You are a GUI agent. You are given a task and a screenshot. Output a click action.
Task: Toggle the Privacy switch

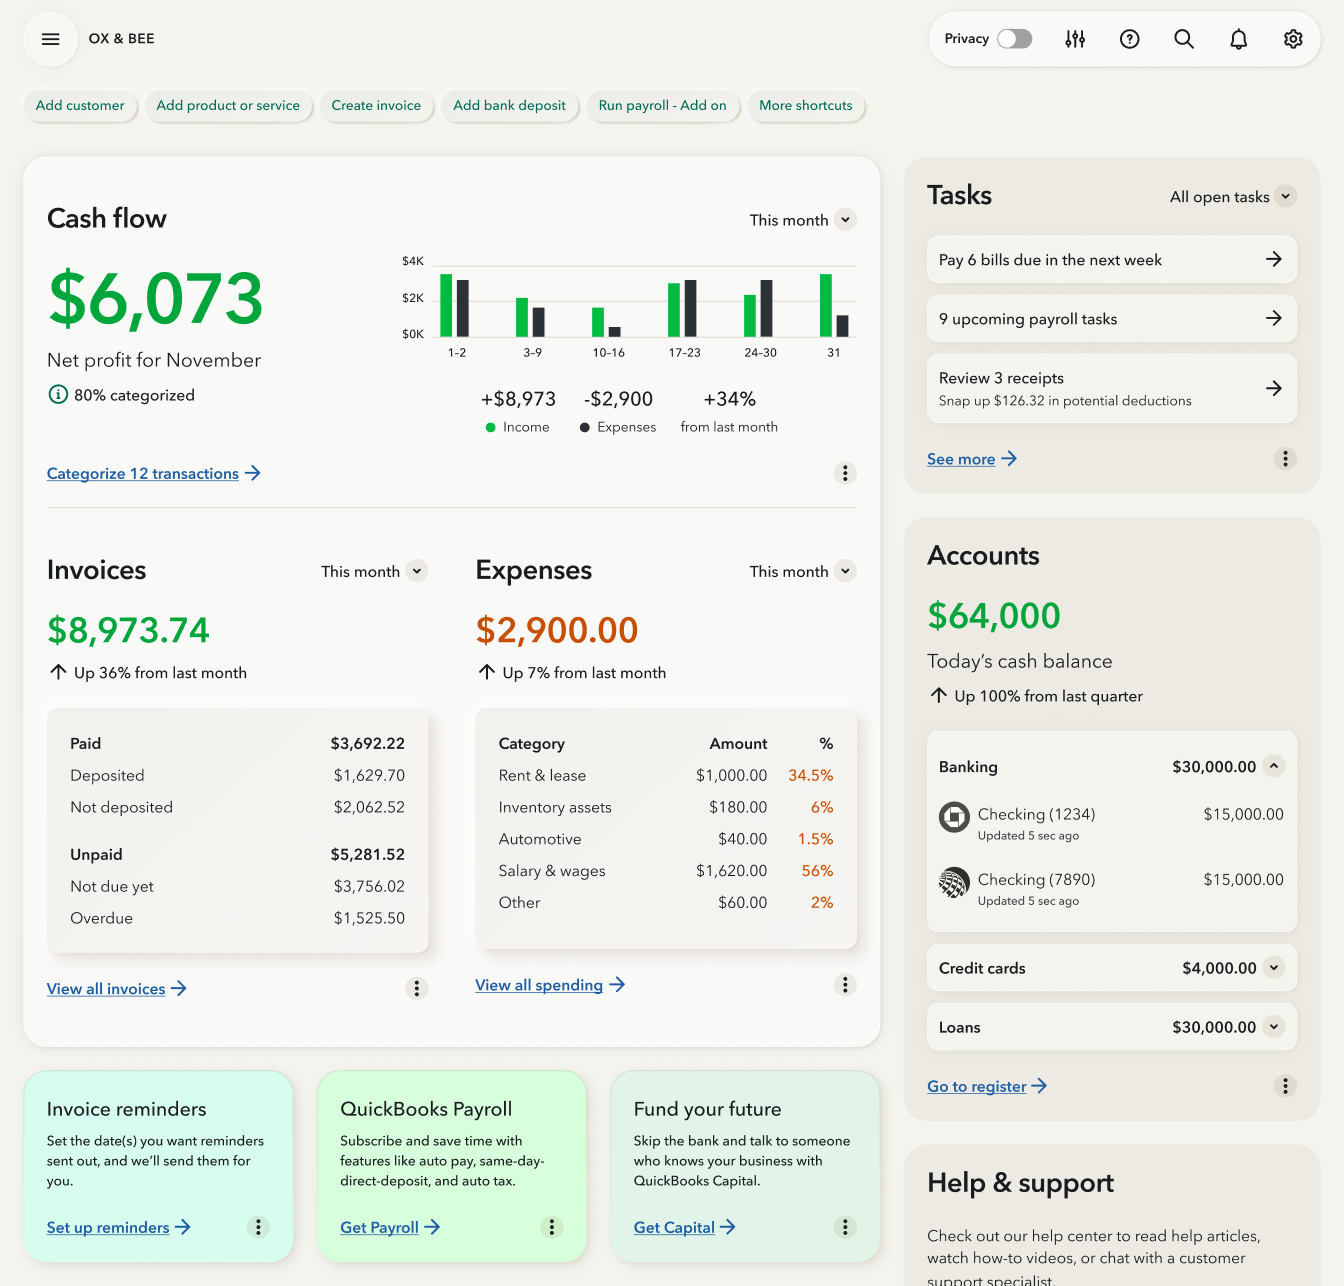click(x=1015, y=39)
